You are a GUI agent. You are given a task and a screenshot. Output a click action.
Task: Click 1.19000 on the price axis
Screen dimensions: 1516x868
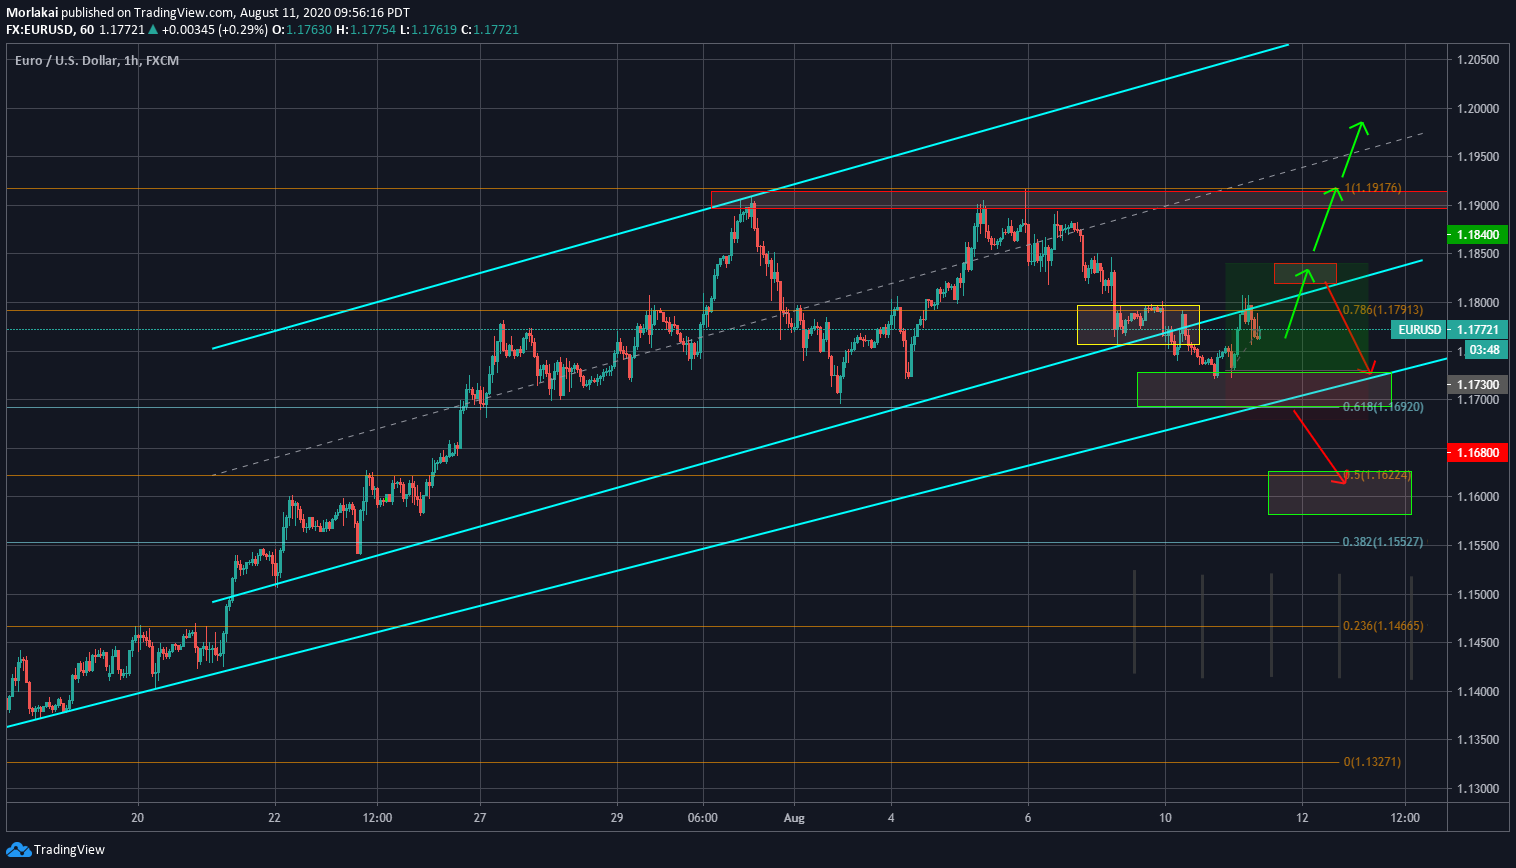[x=1478, y=206]
